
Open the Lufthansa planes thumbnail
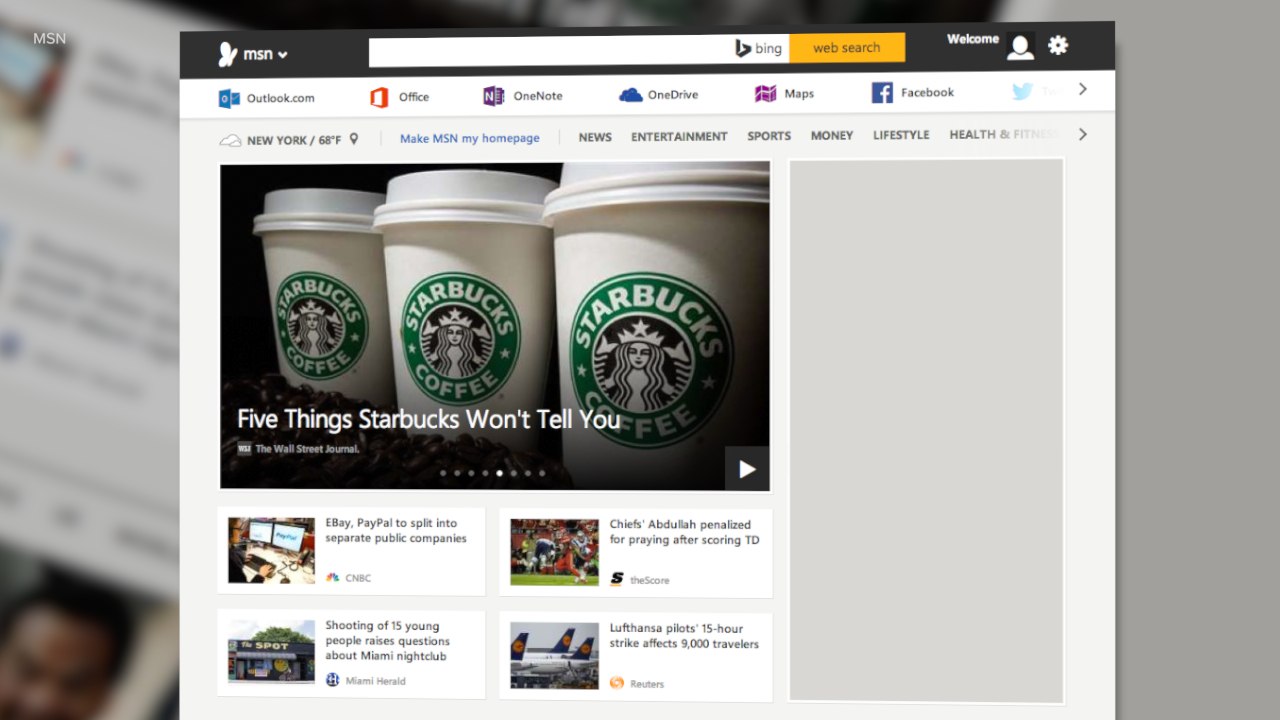tap(554, 656)
